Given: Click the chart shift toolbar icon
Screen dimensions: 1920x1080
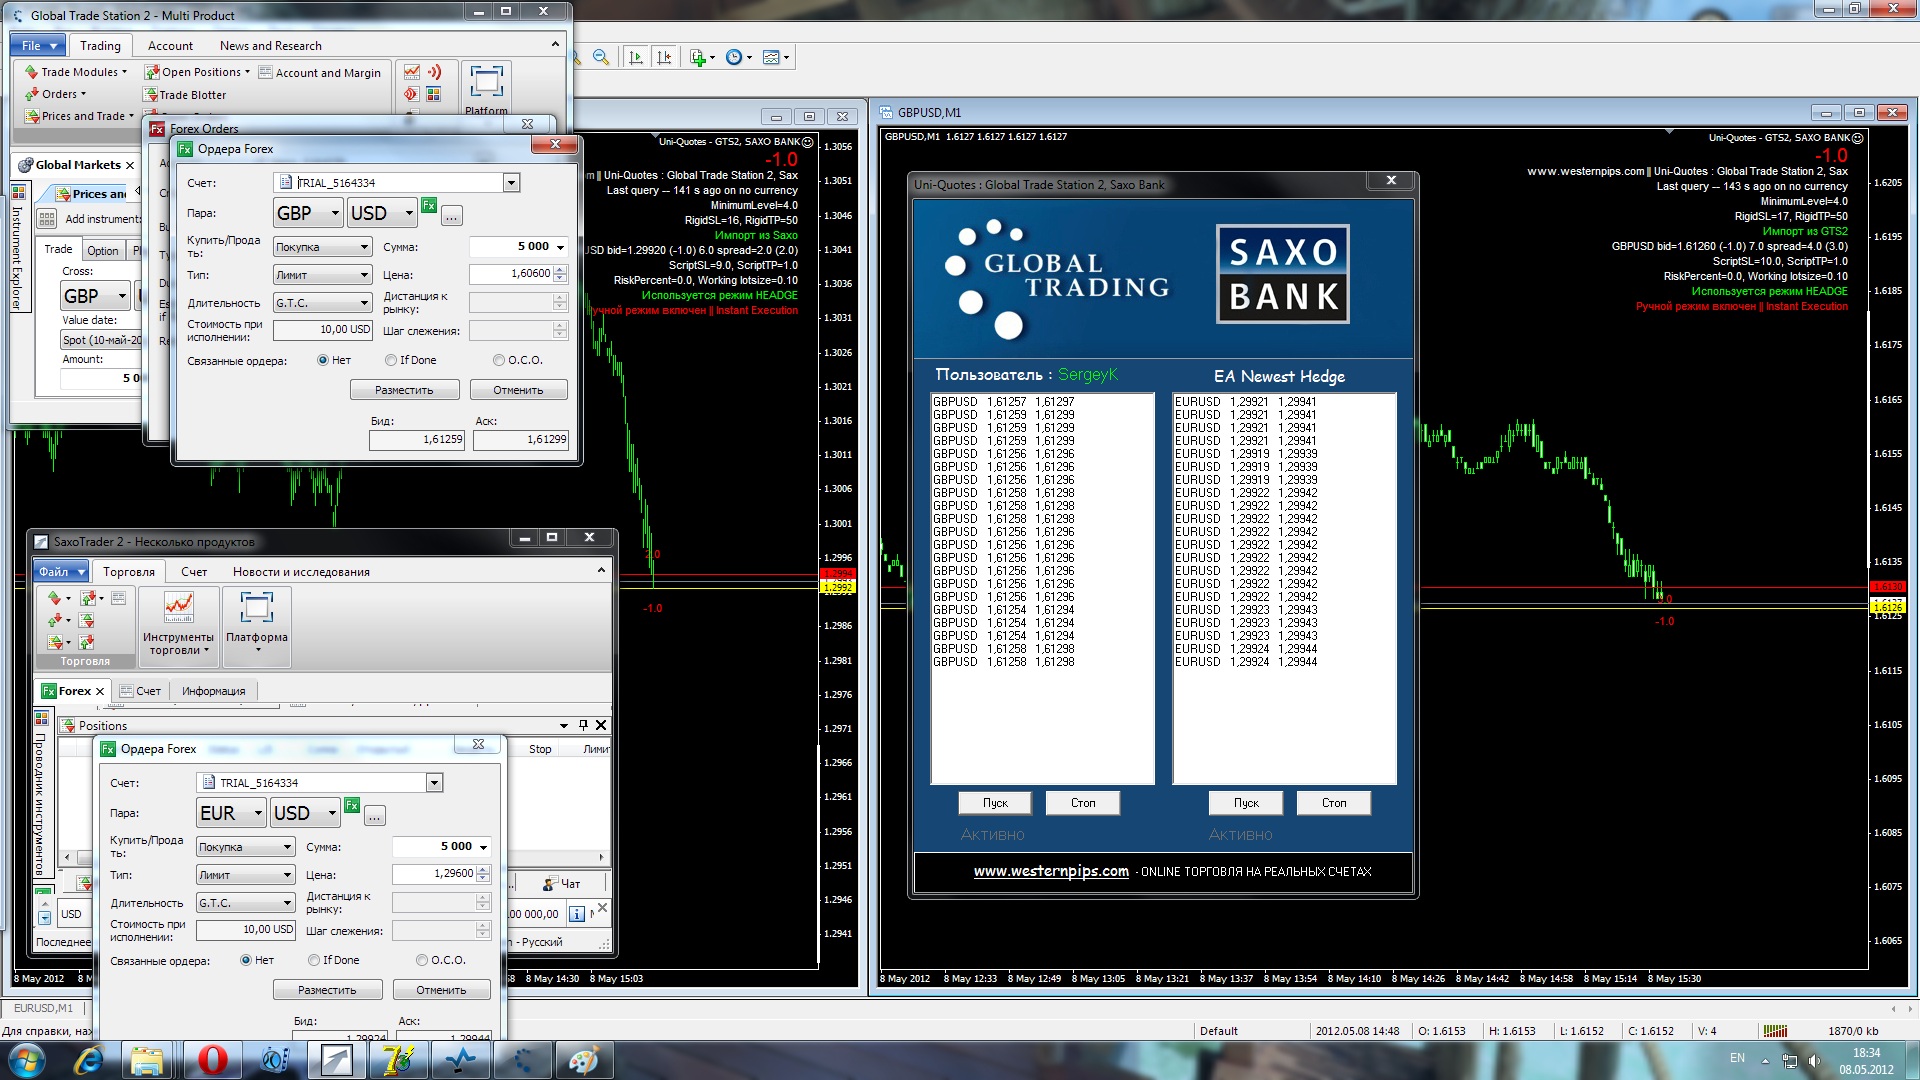Looking at the screenshot, I should [x=664, y=58].
